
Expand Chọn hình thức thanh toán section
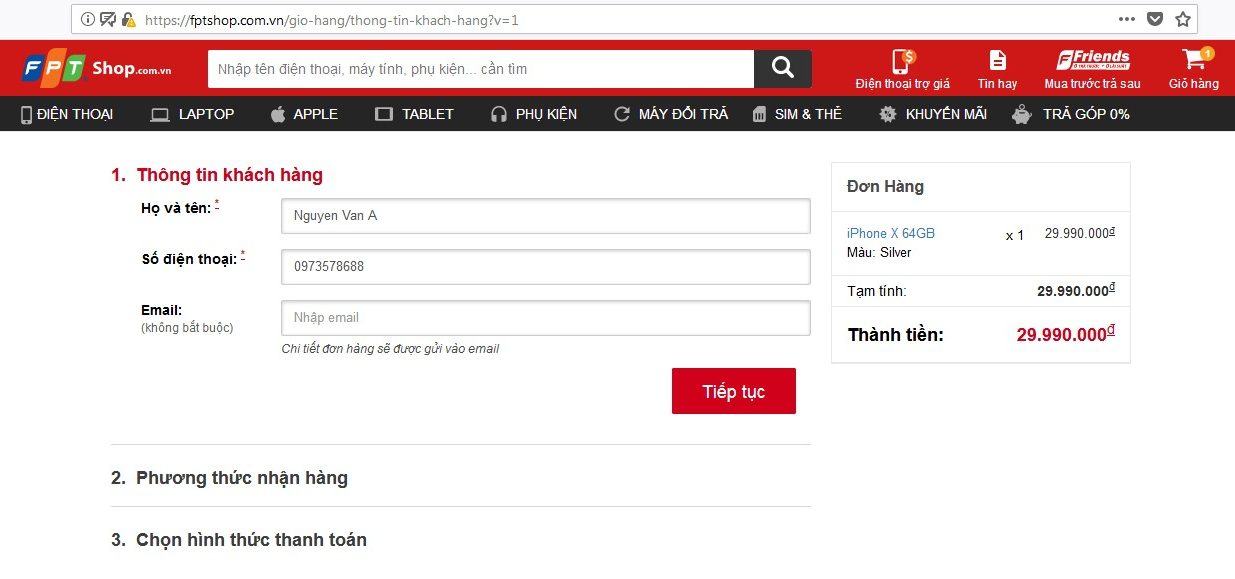pos(251,540)
